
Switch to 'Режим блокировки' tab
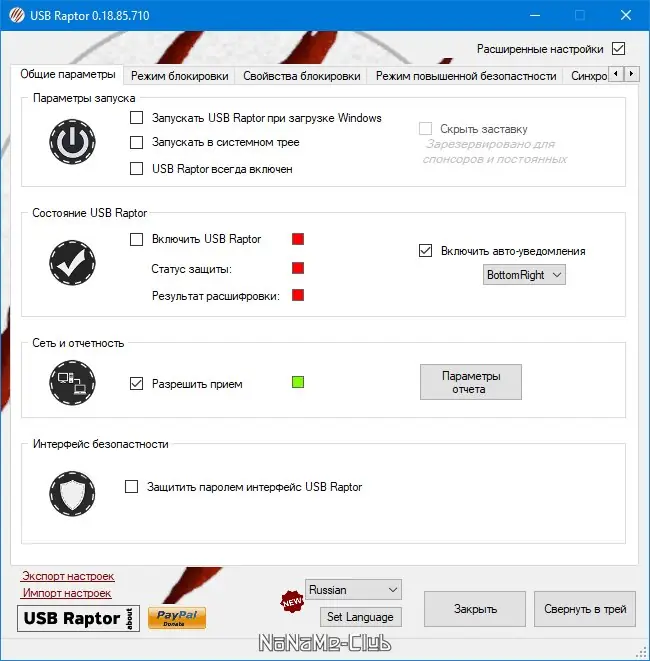click(180, 76)
